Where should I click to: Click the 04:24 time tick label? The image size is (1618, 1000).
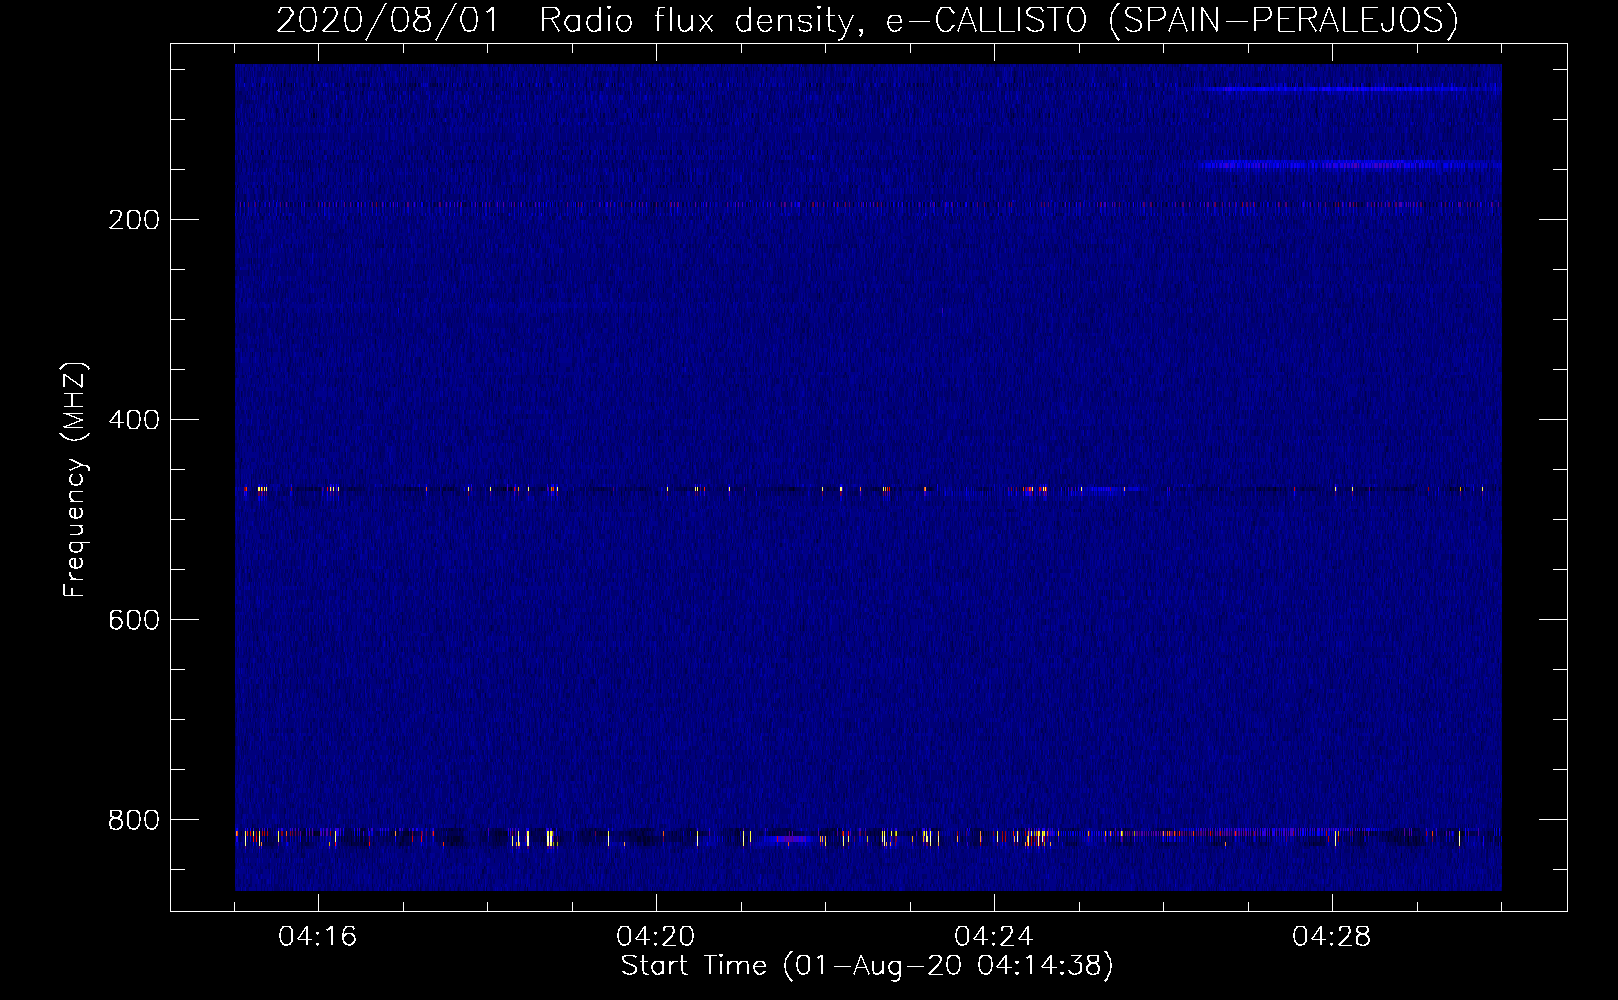tap(994, 937)
